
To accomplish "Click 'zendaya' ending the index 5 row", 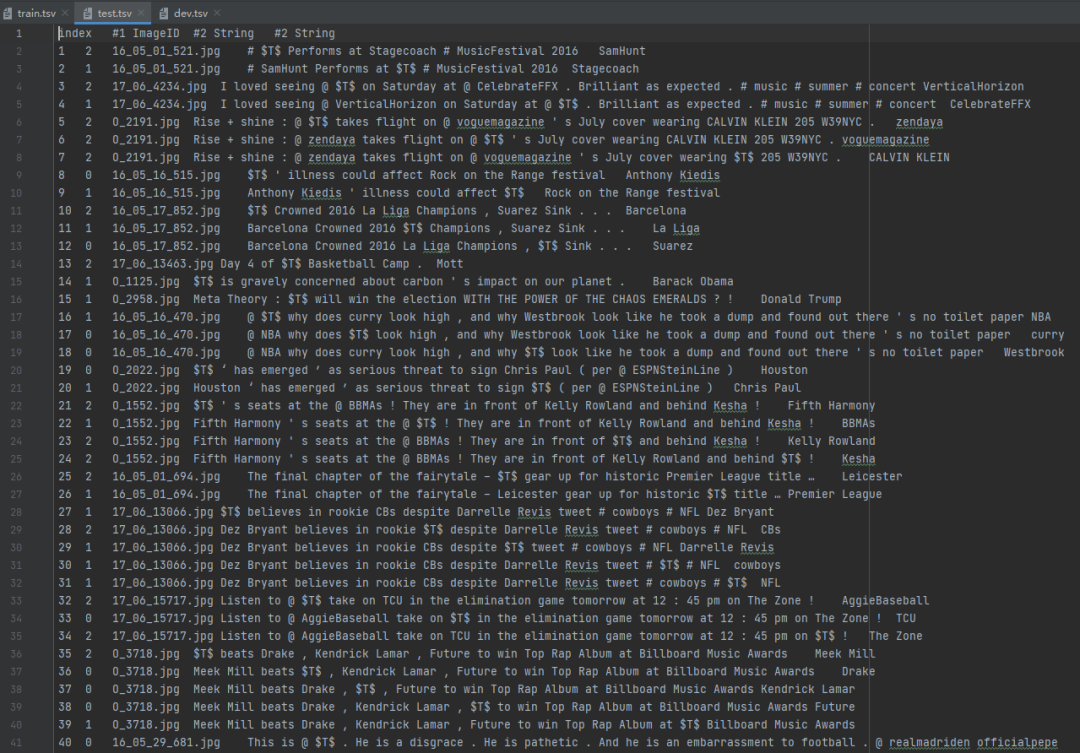I will click(920, 122).
